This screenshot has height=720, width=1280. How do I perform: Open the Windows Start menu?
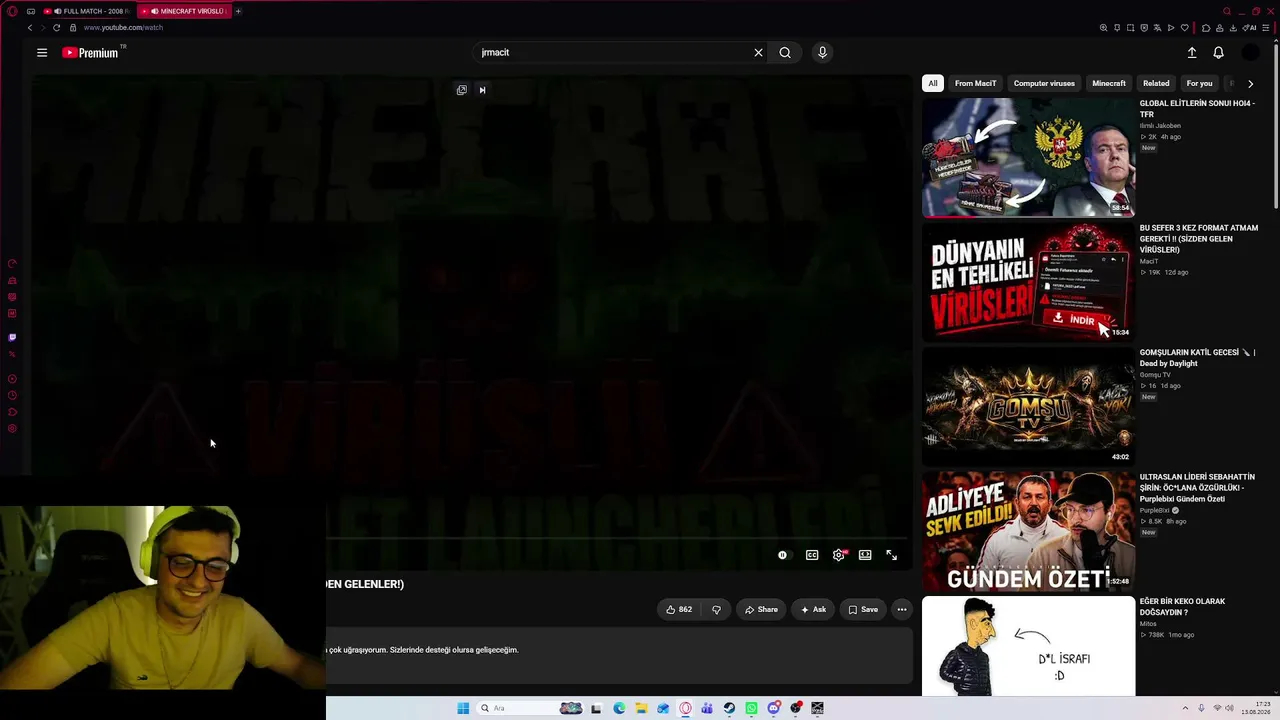tap(463, 708)
